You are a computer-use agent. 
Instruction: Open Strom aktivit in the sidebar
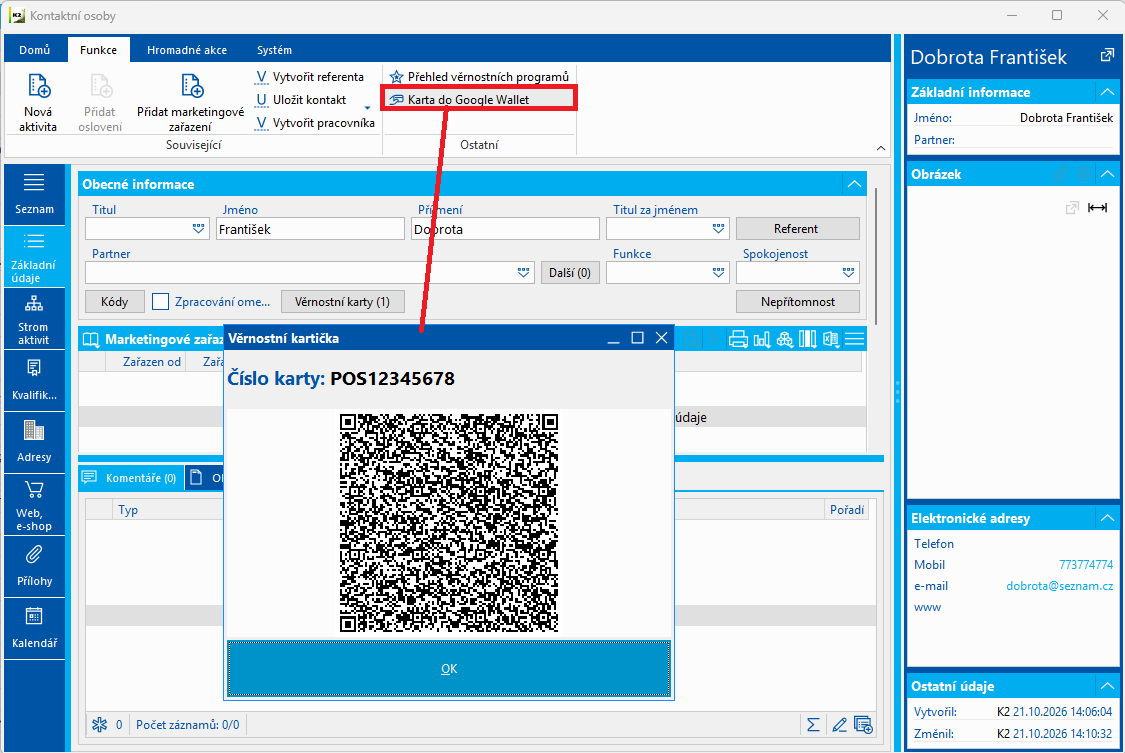34,319
